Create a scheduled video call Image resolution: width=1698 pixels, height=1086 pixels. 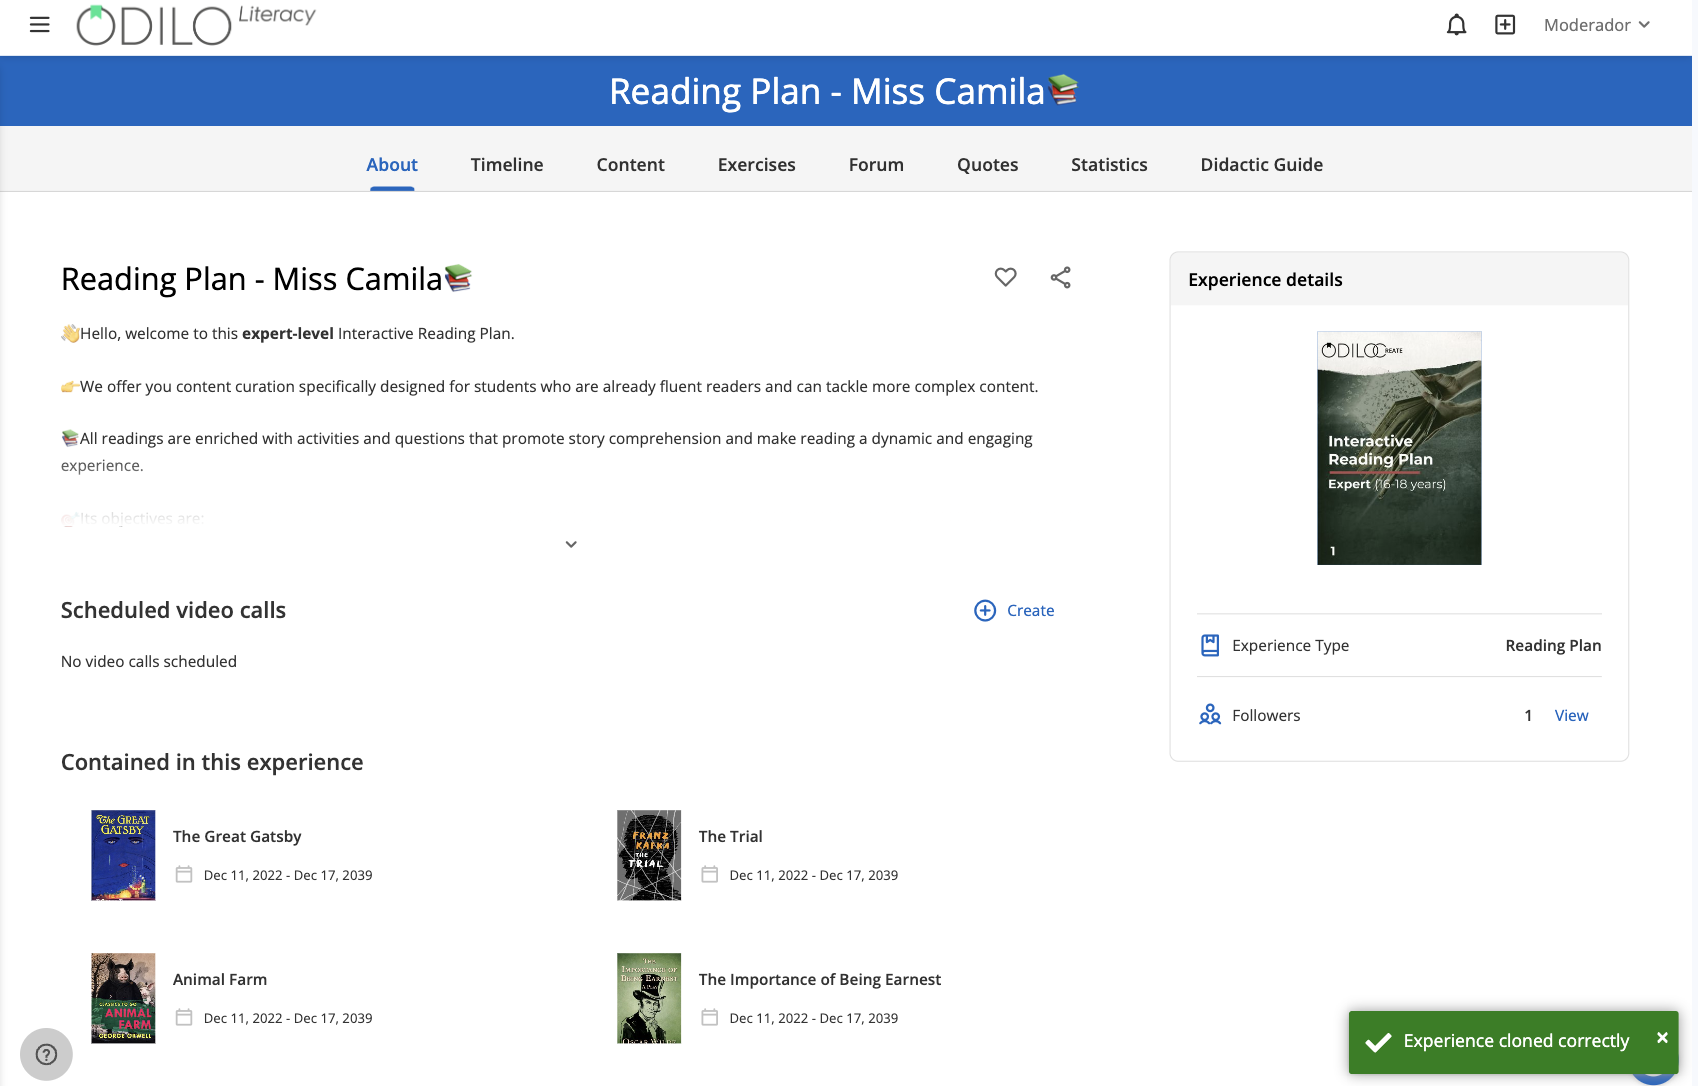[1014, 610]
